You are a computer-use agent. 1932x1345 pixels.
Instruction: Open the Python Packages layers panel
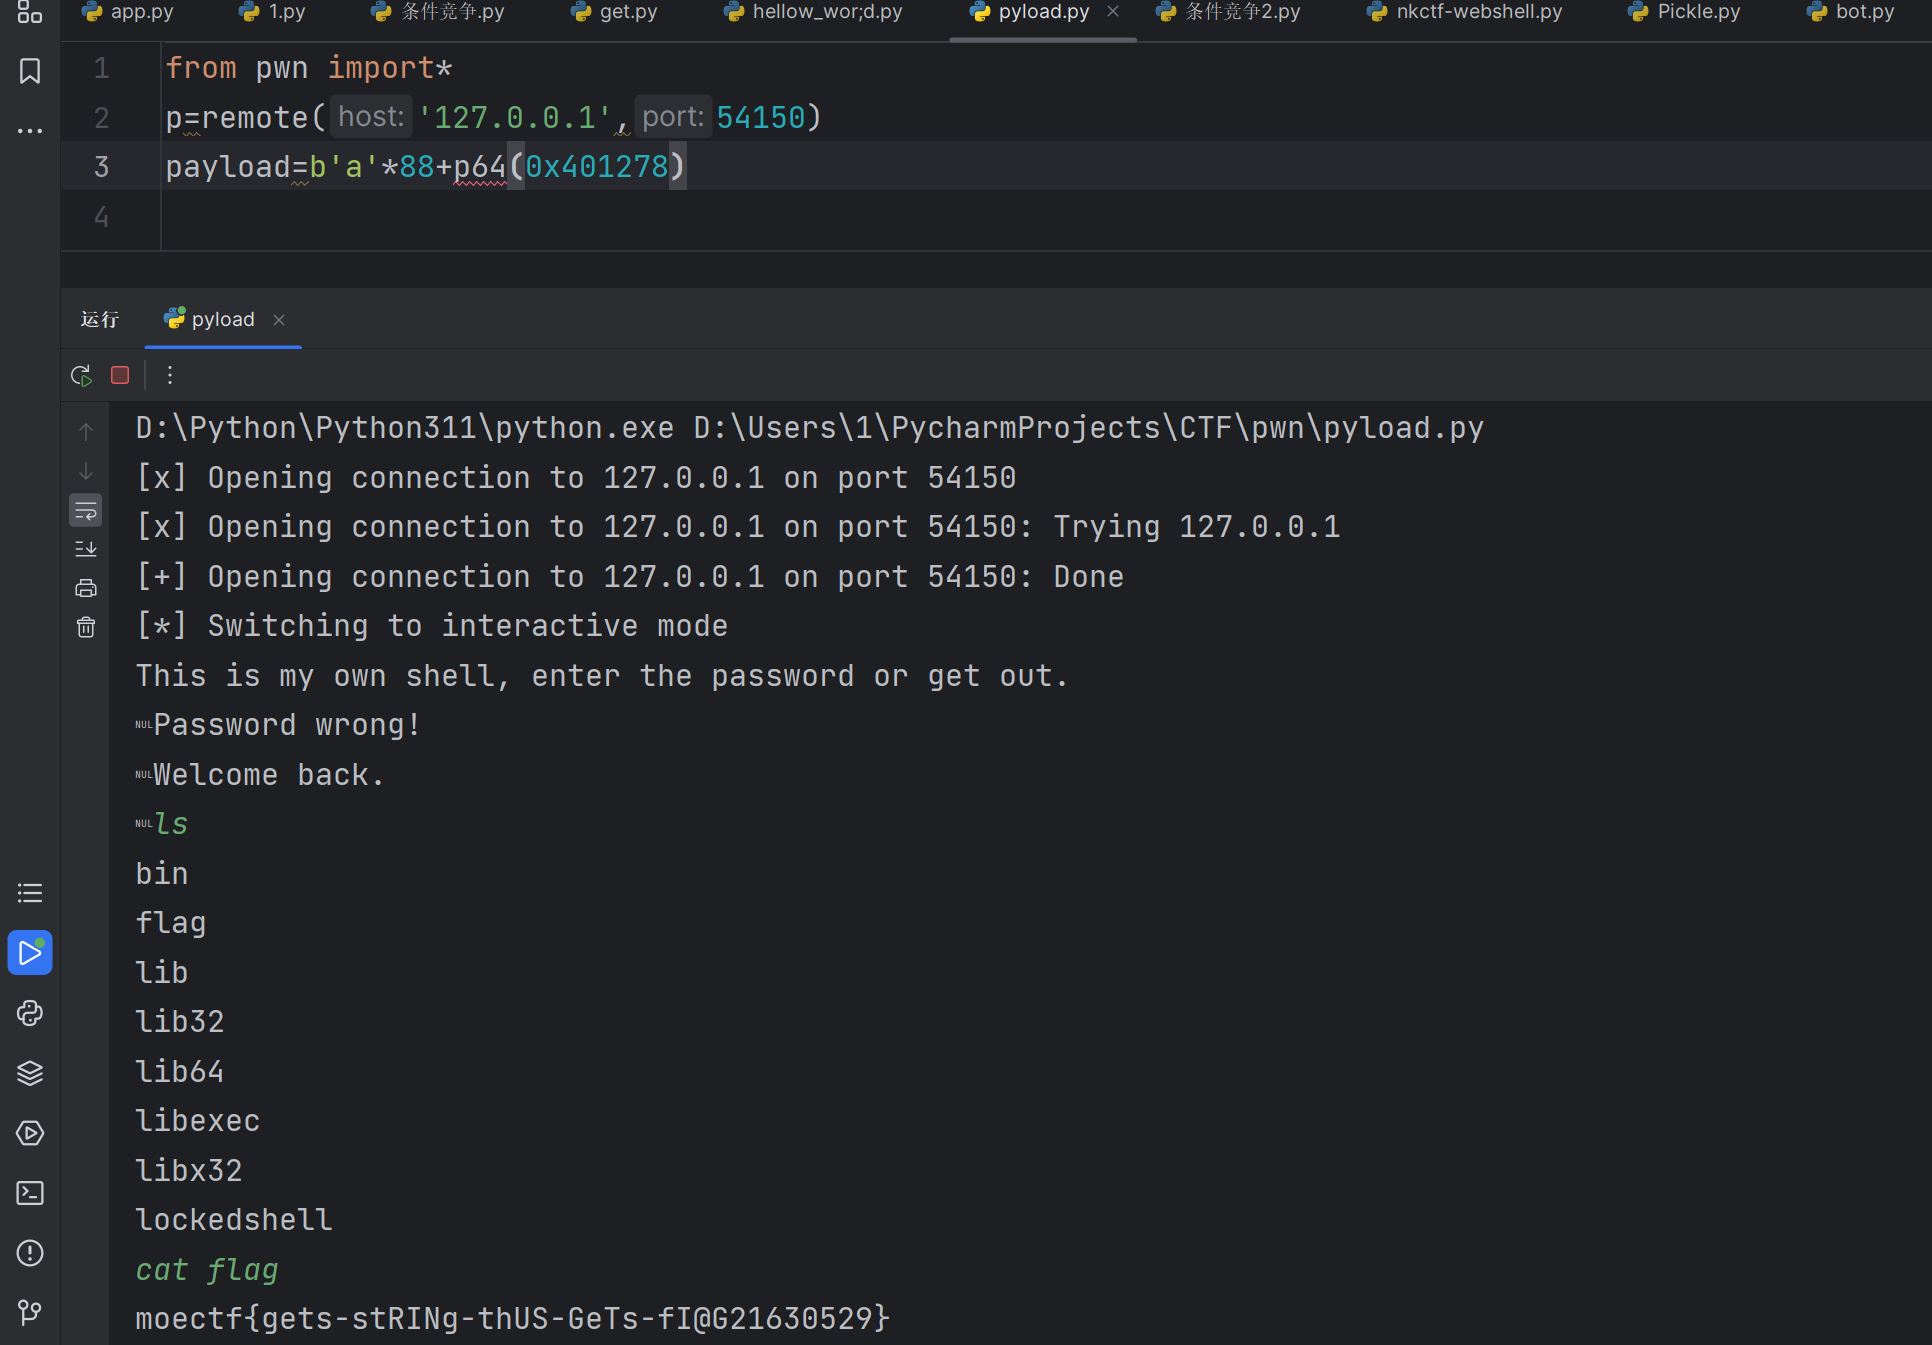(x=30, y=1073)
